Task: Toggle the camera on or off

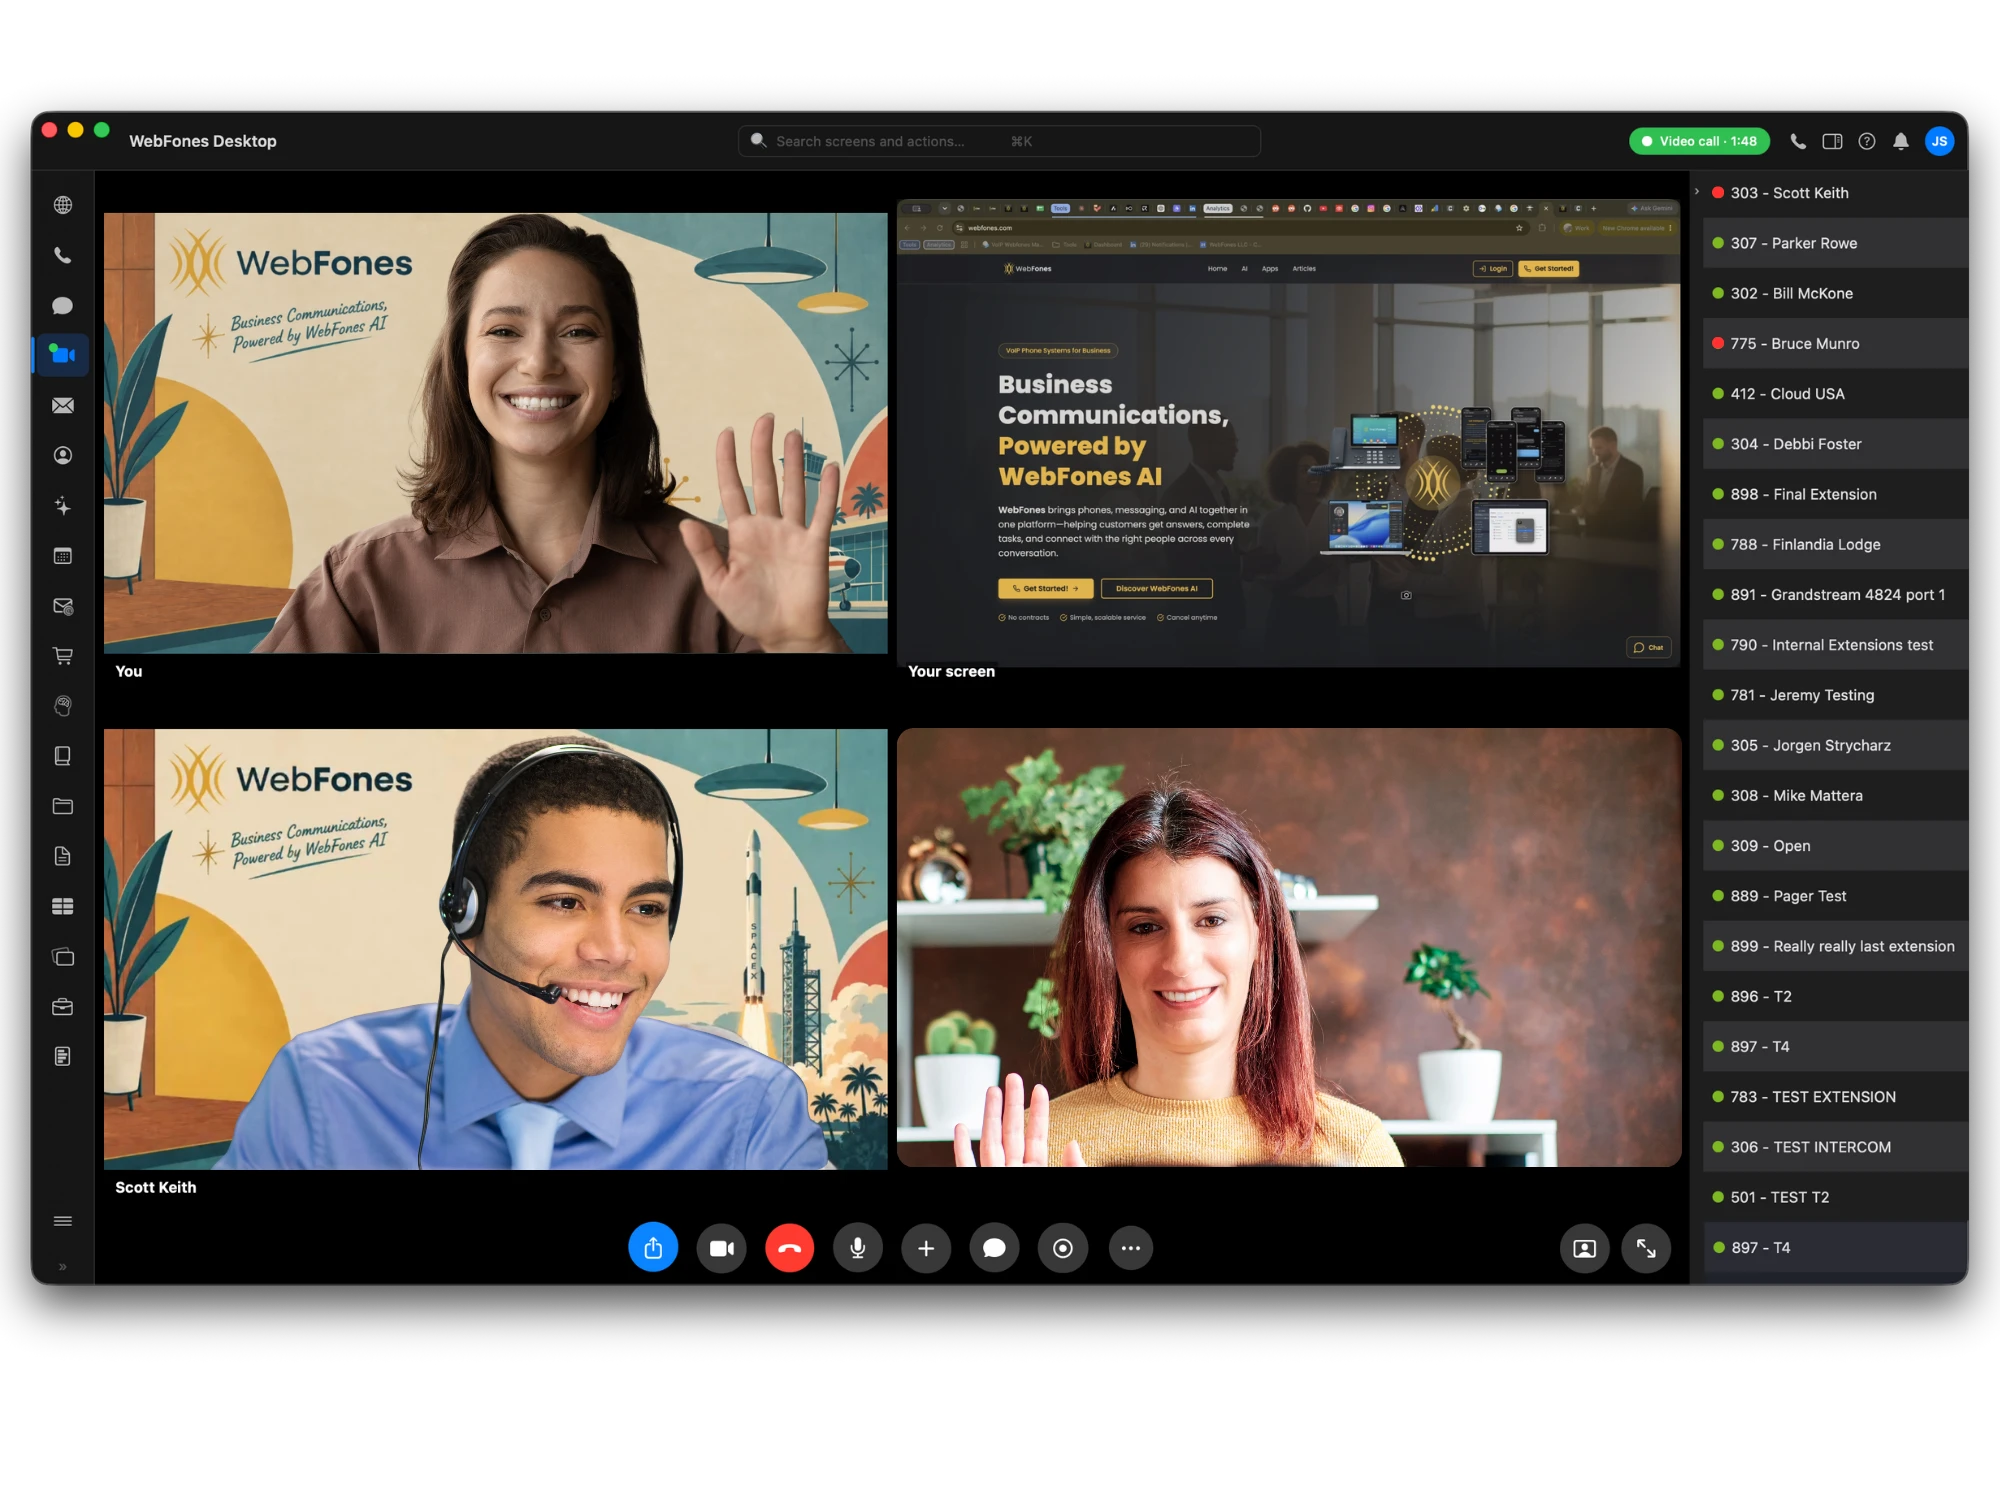Action: click(722, 1248)
